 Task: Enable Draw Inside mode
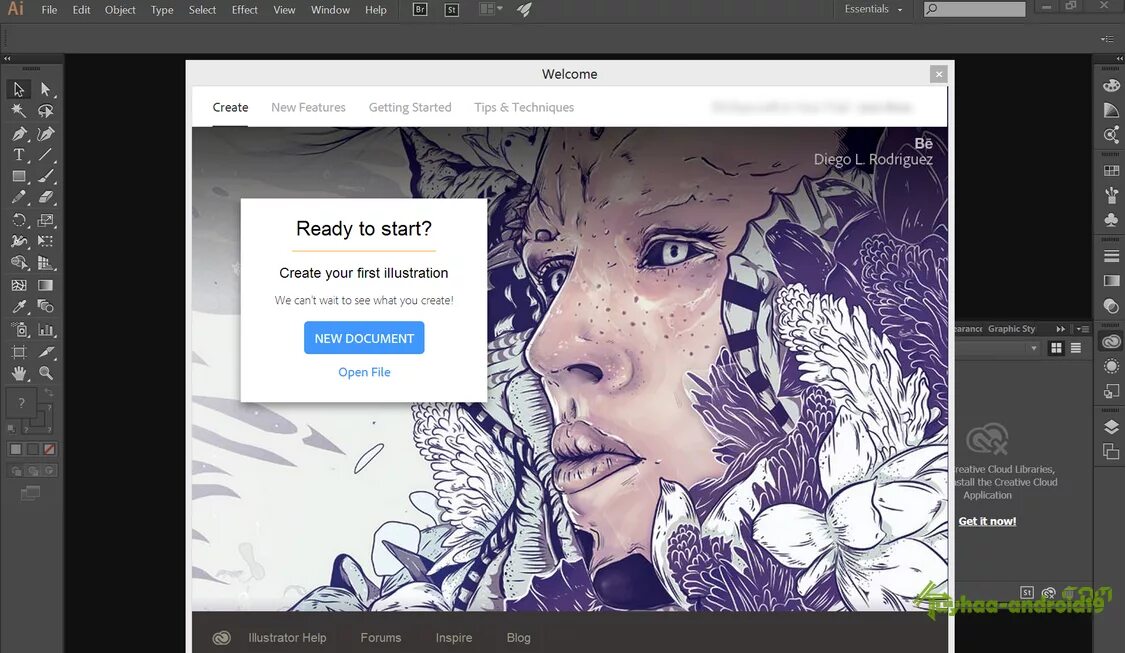tap(49, 471)
